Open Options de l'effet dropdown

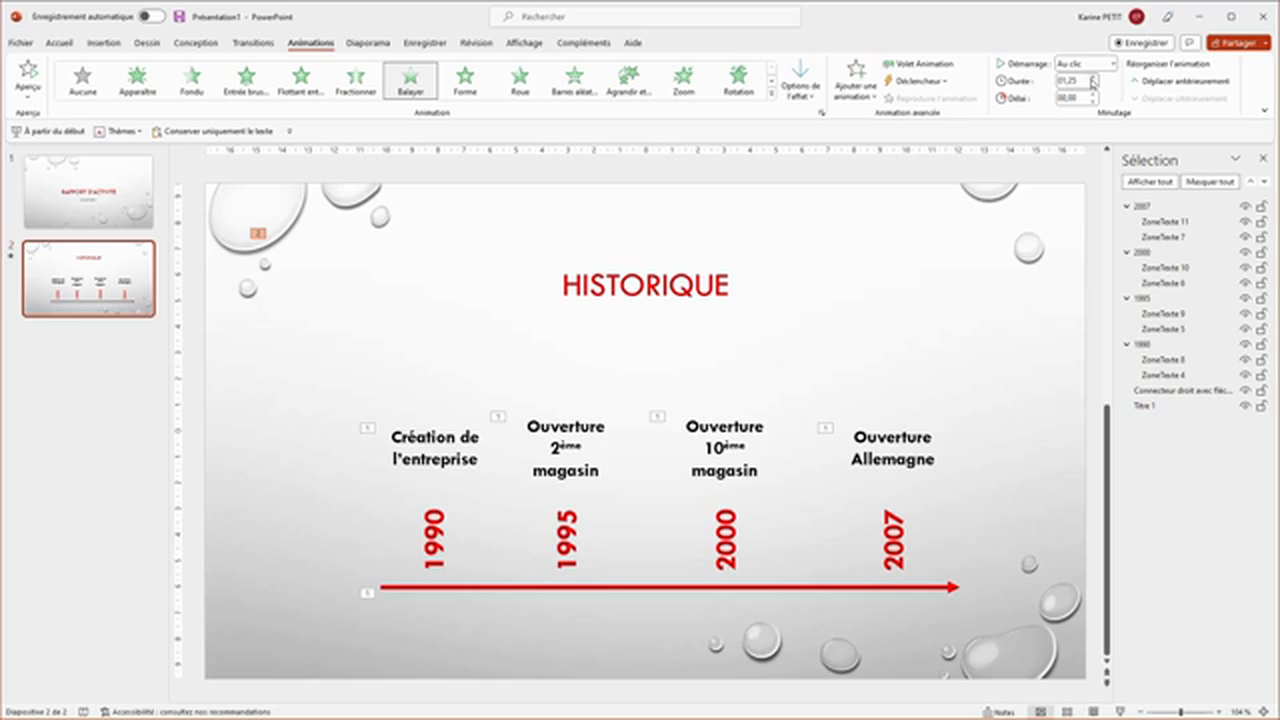(x=800, y=80)
